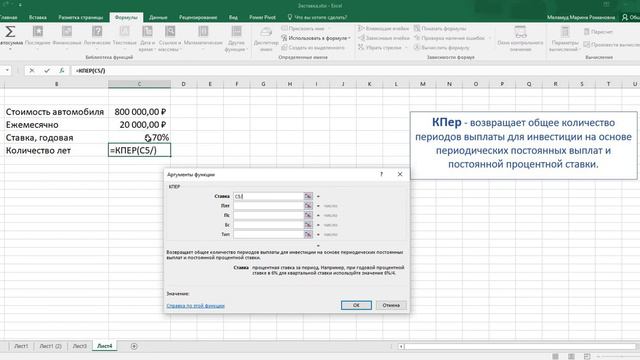The width and height of the screenshot is (640, 360).
Task: Click the AutoSum sigma icon
Action: 10,32
